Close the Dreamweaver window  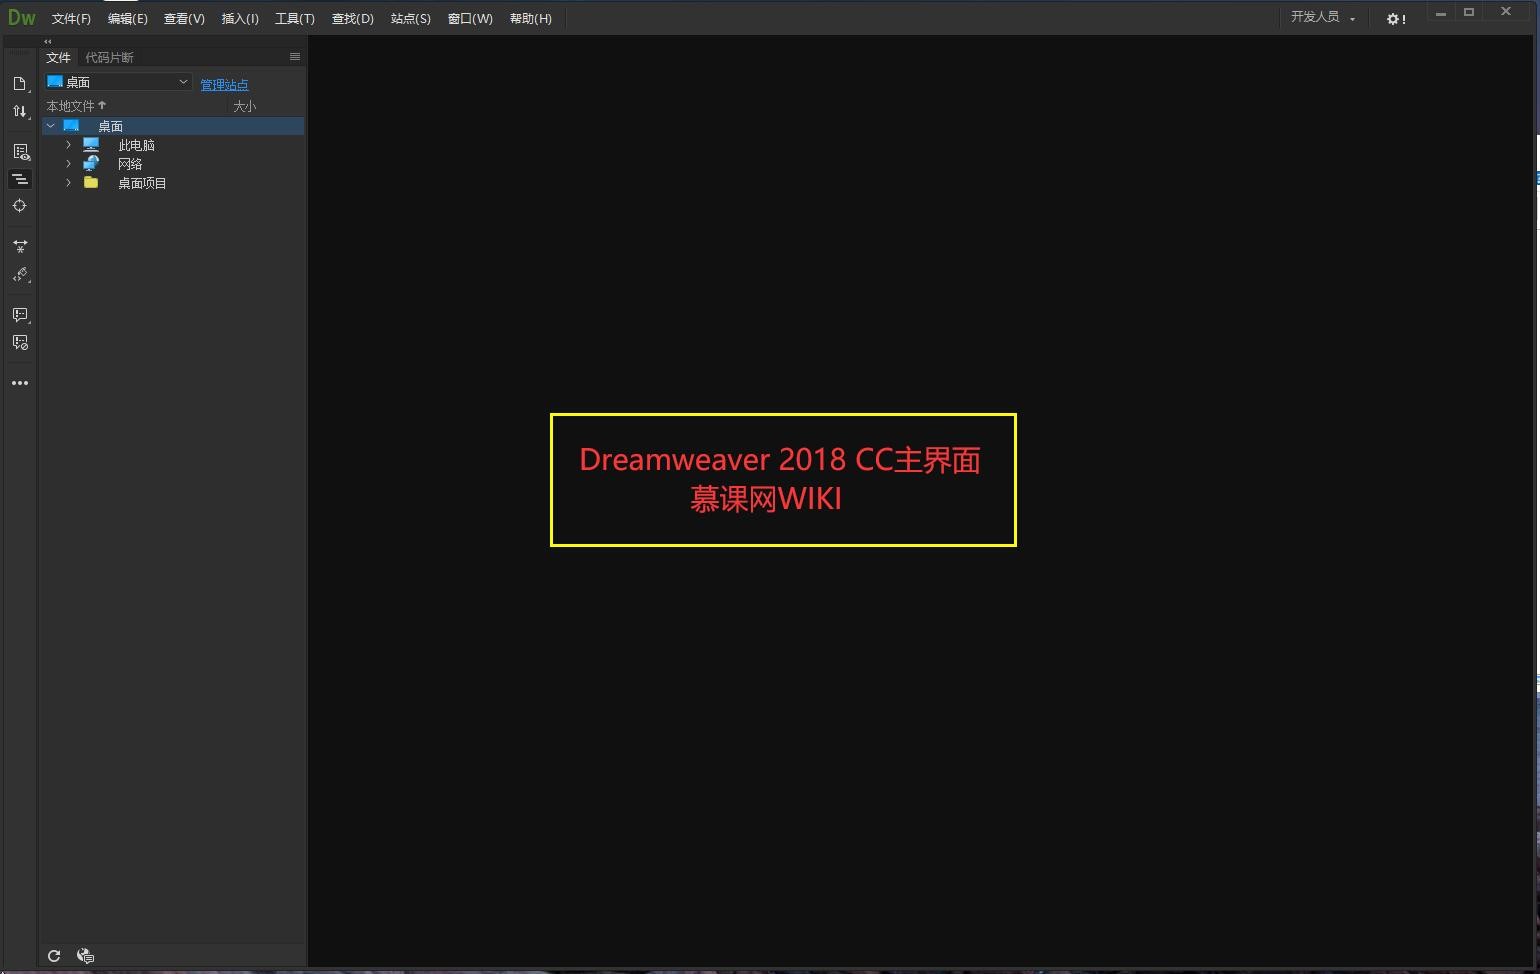click(x=1506, y=12)
